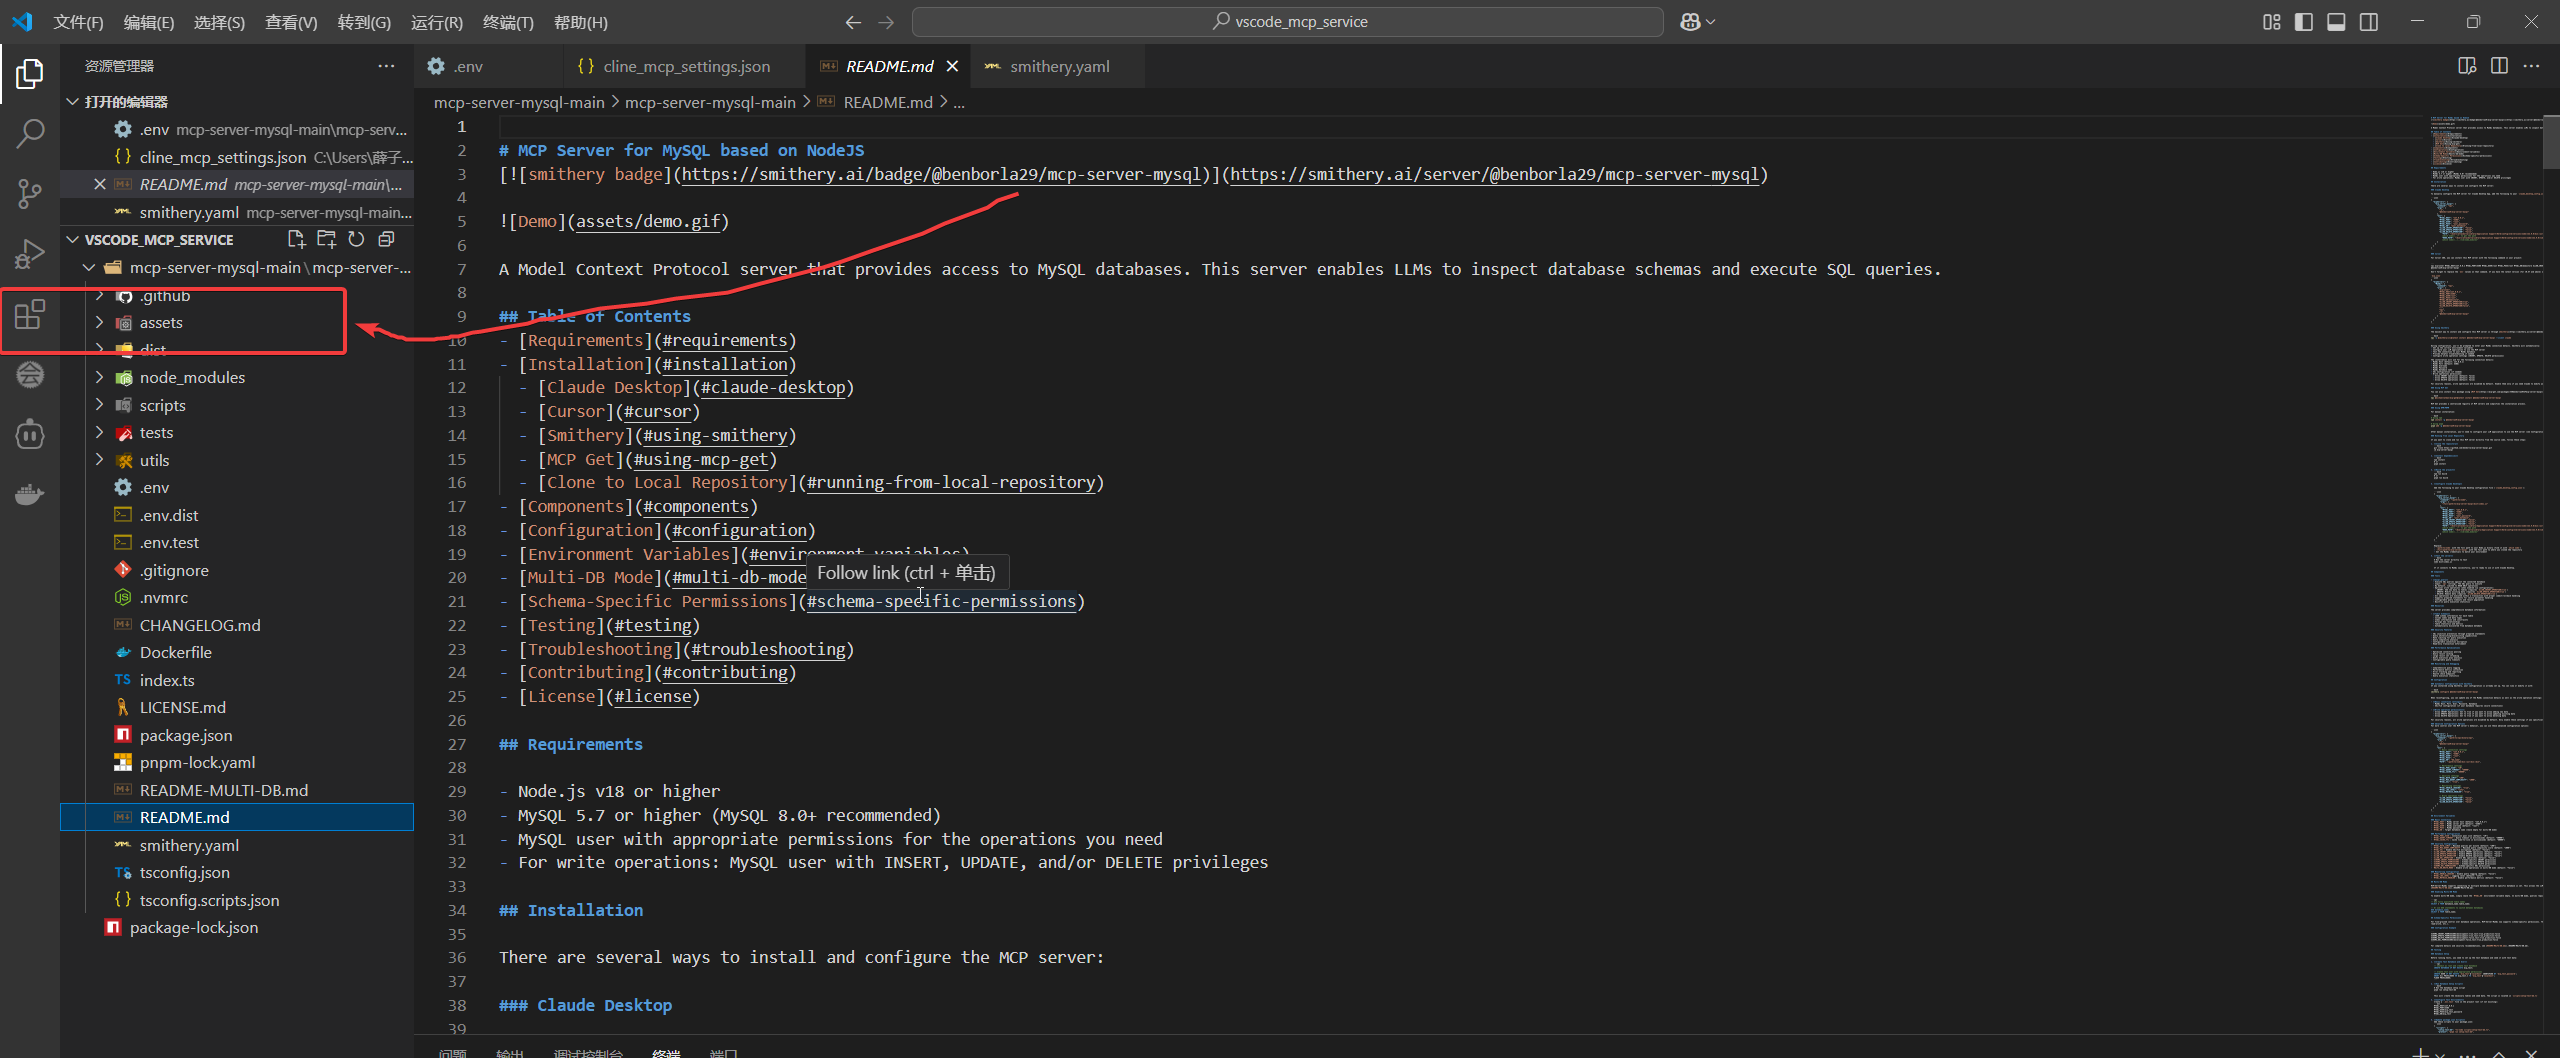Open the Source Control view icon
Image resolution: width=2560 pixels, height=1058 pixels.
(30, 193)
